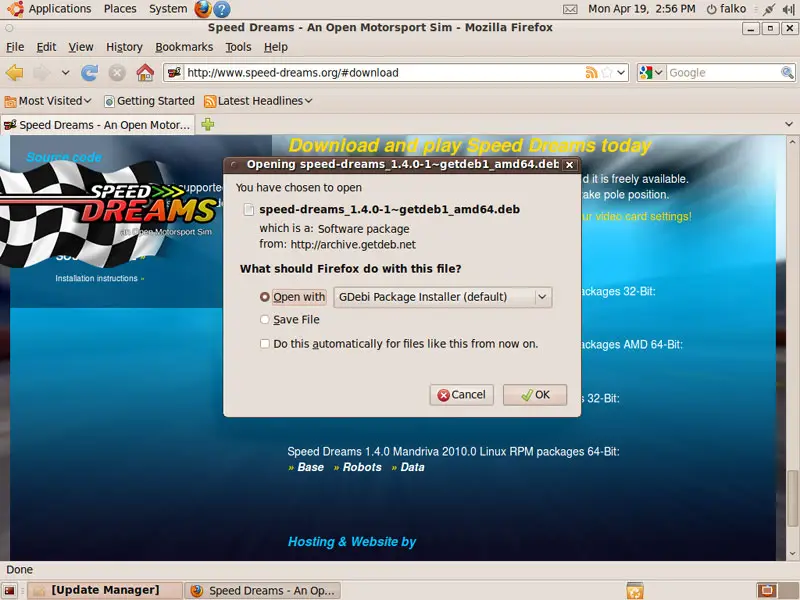Screen dimensions: 800x600
Task: Open the Edit menu
Action: point(46,47)
